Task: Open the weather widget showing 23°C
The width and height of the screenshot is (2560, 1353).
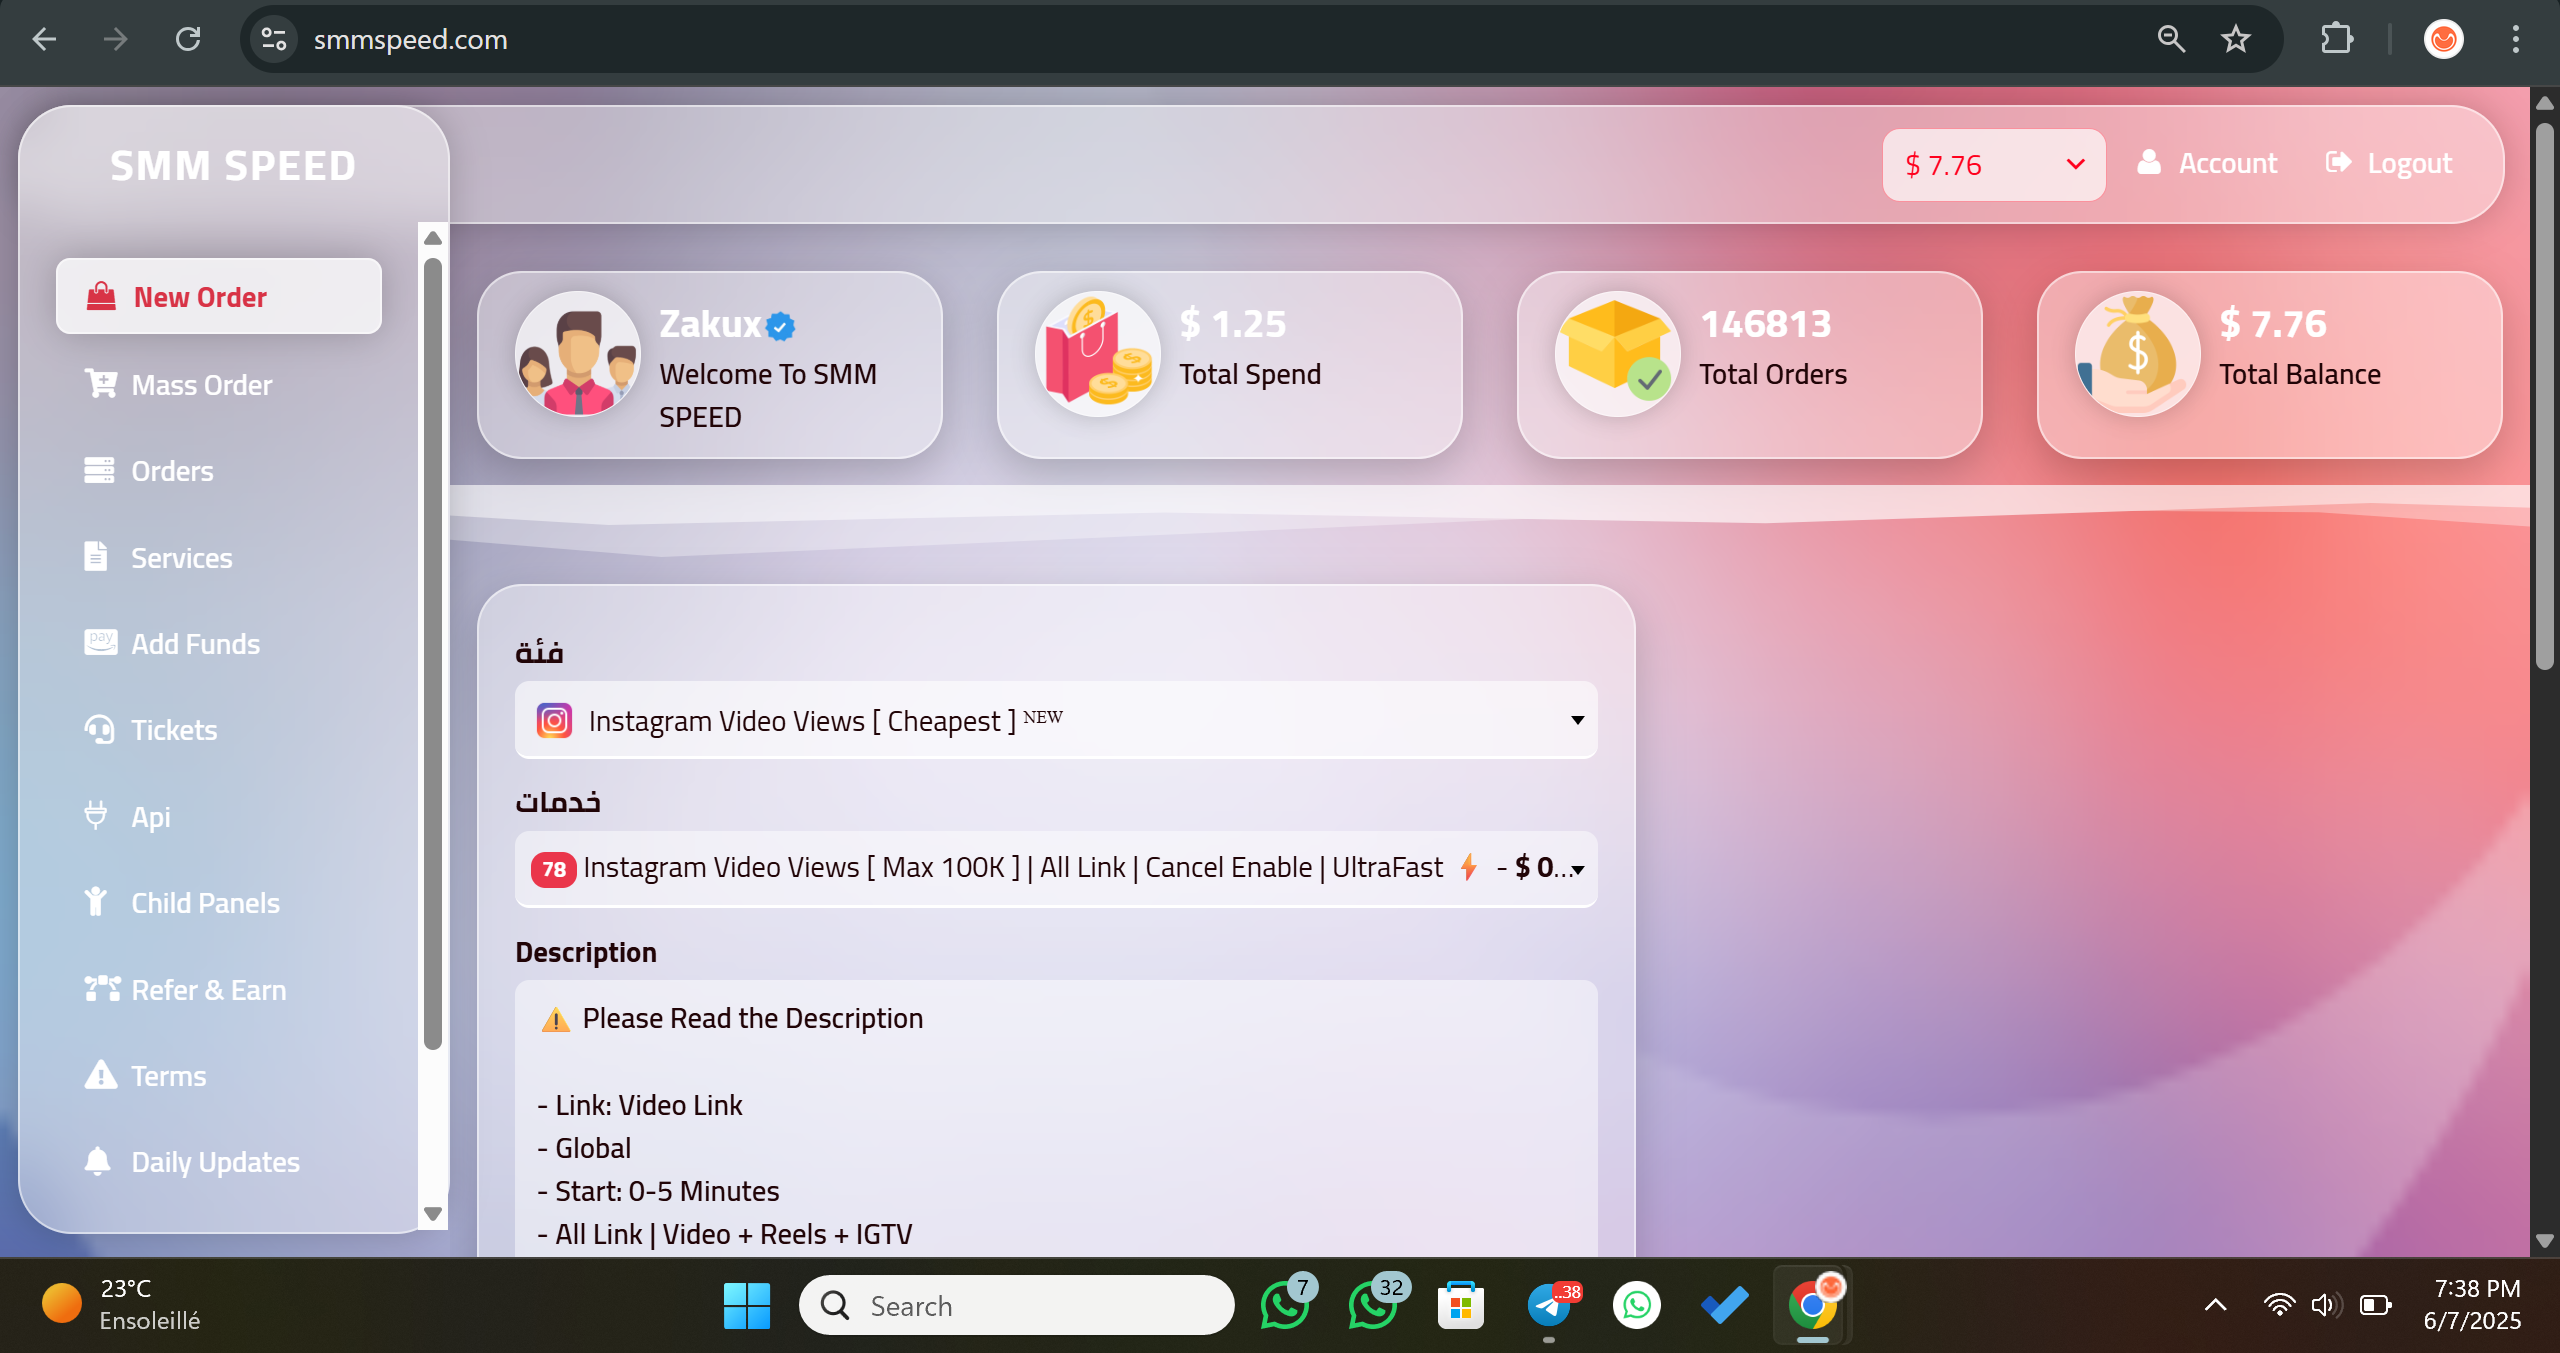Action: (x=122, y=1304)
